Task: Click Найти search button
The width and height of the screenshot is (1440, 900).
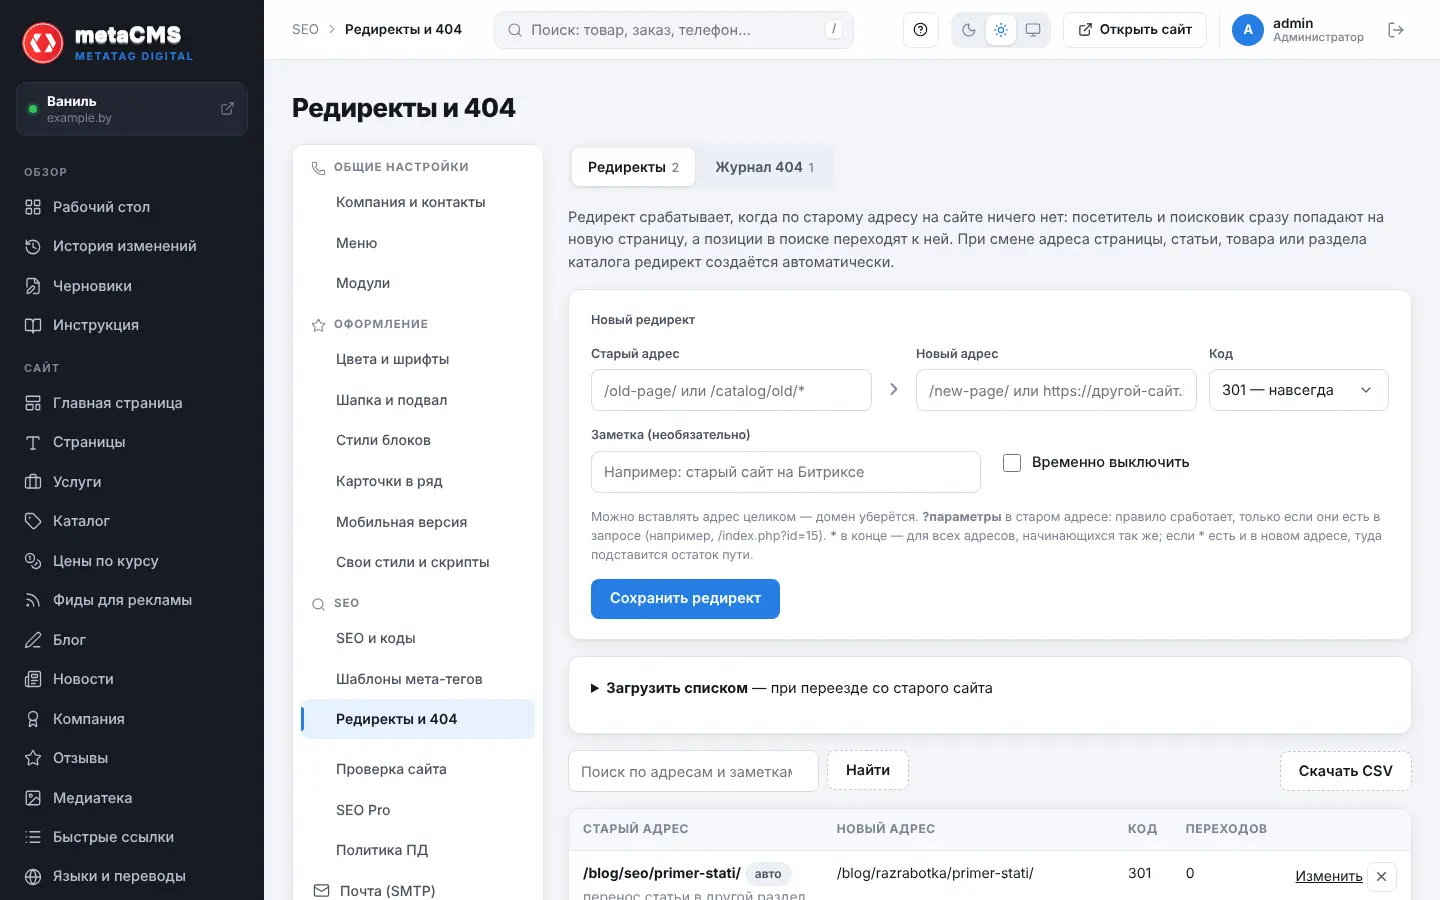Action: [x=868, y=770]
